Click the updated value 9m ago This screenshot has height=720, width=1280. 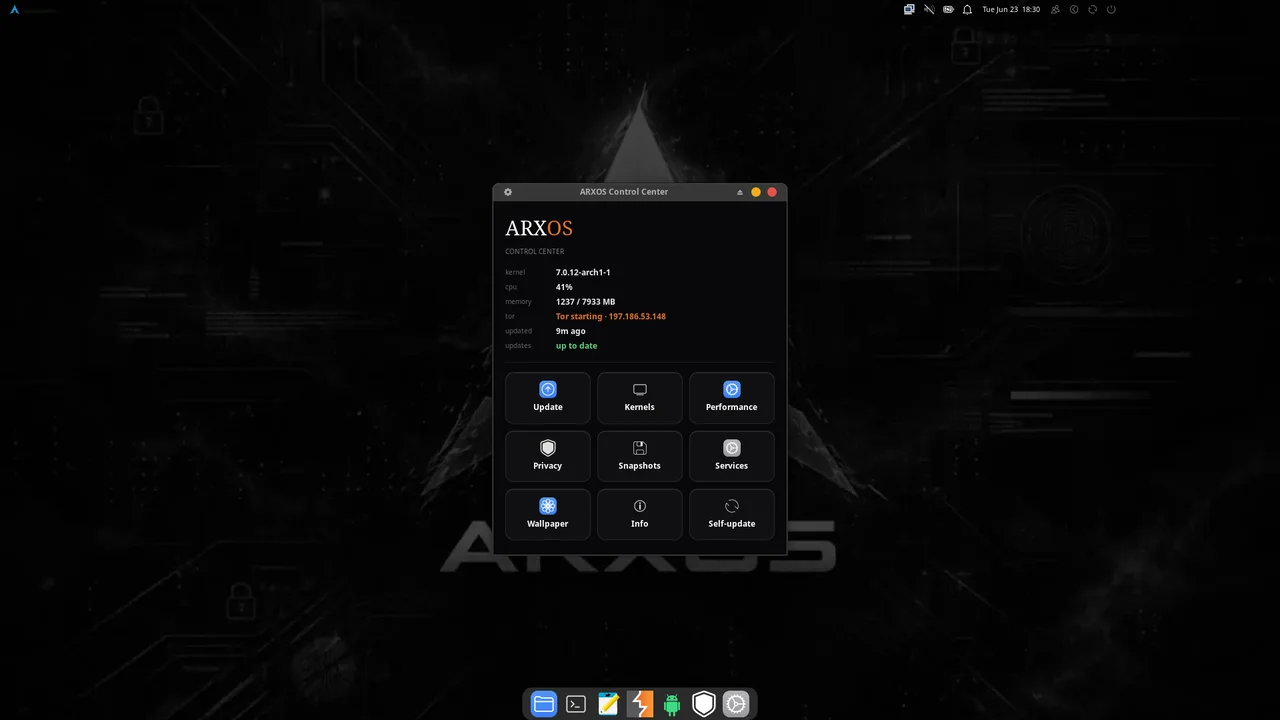[571, 331]
